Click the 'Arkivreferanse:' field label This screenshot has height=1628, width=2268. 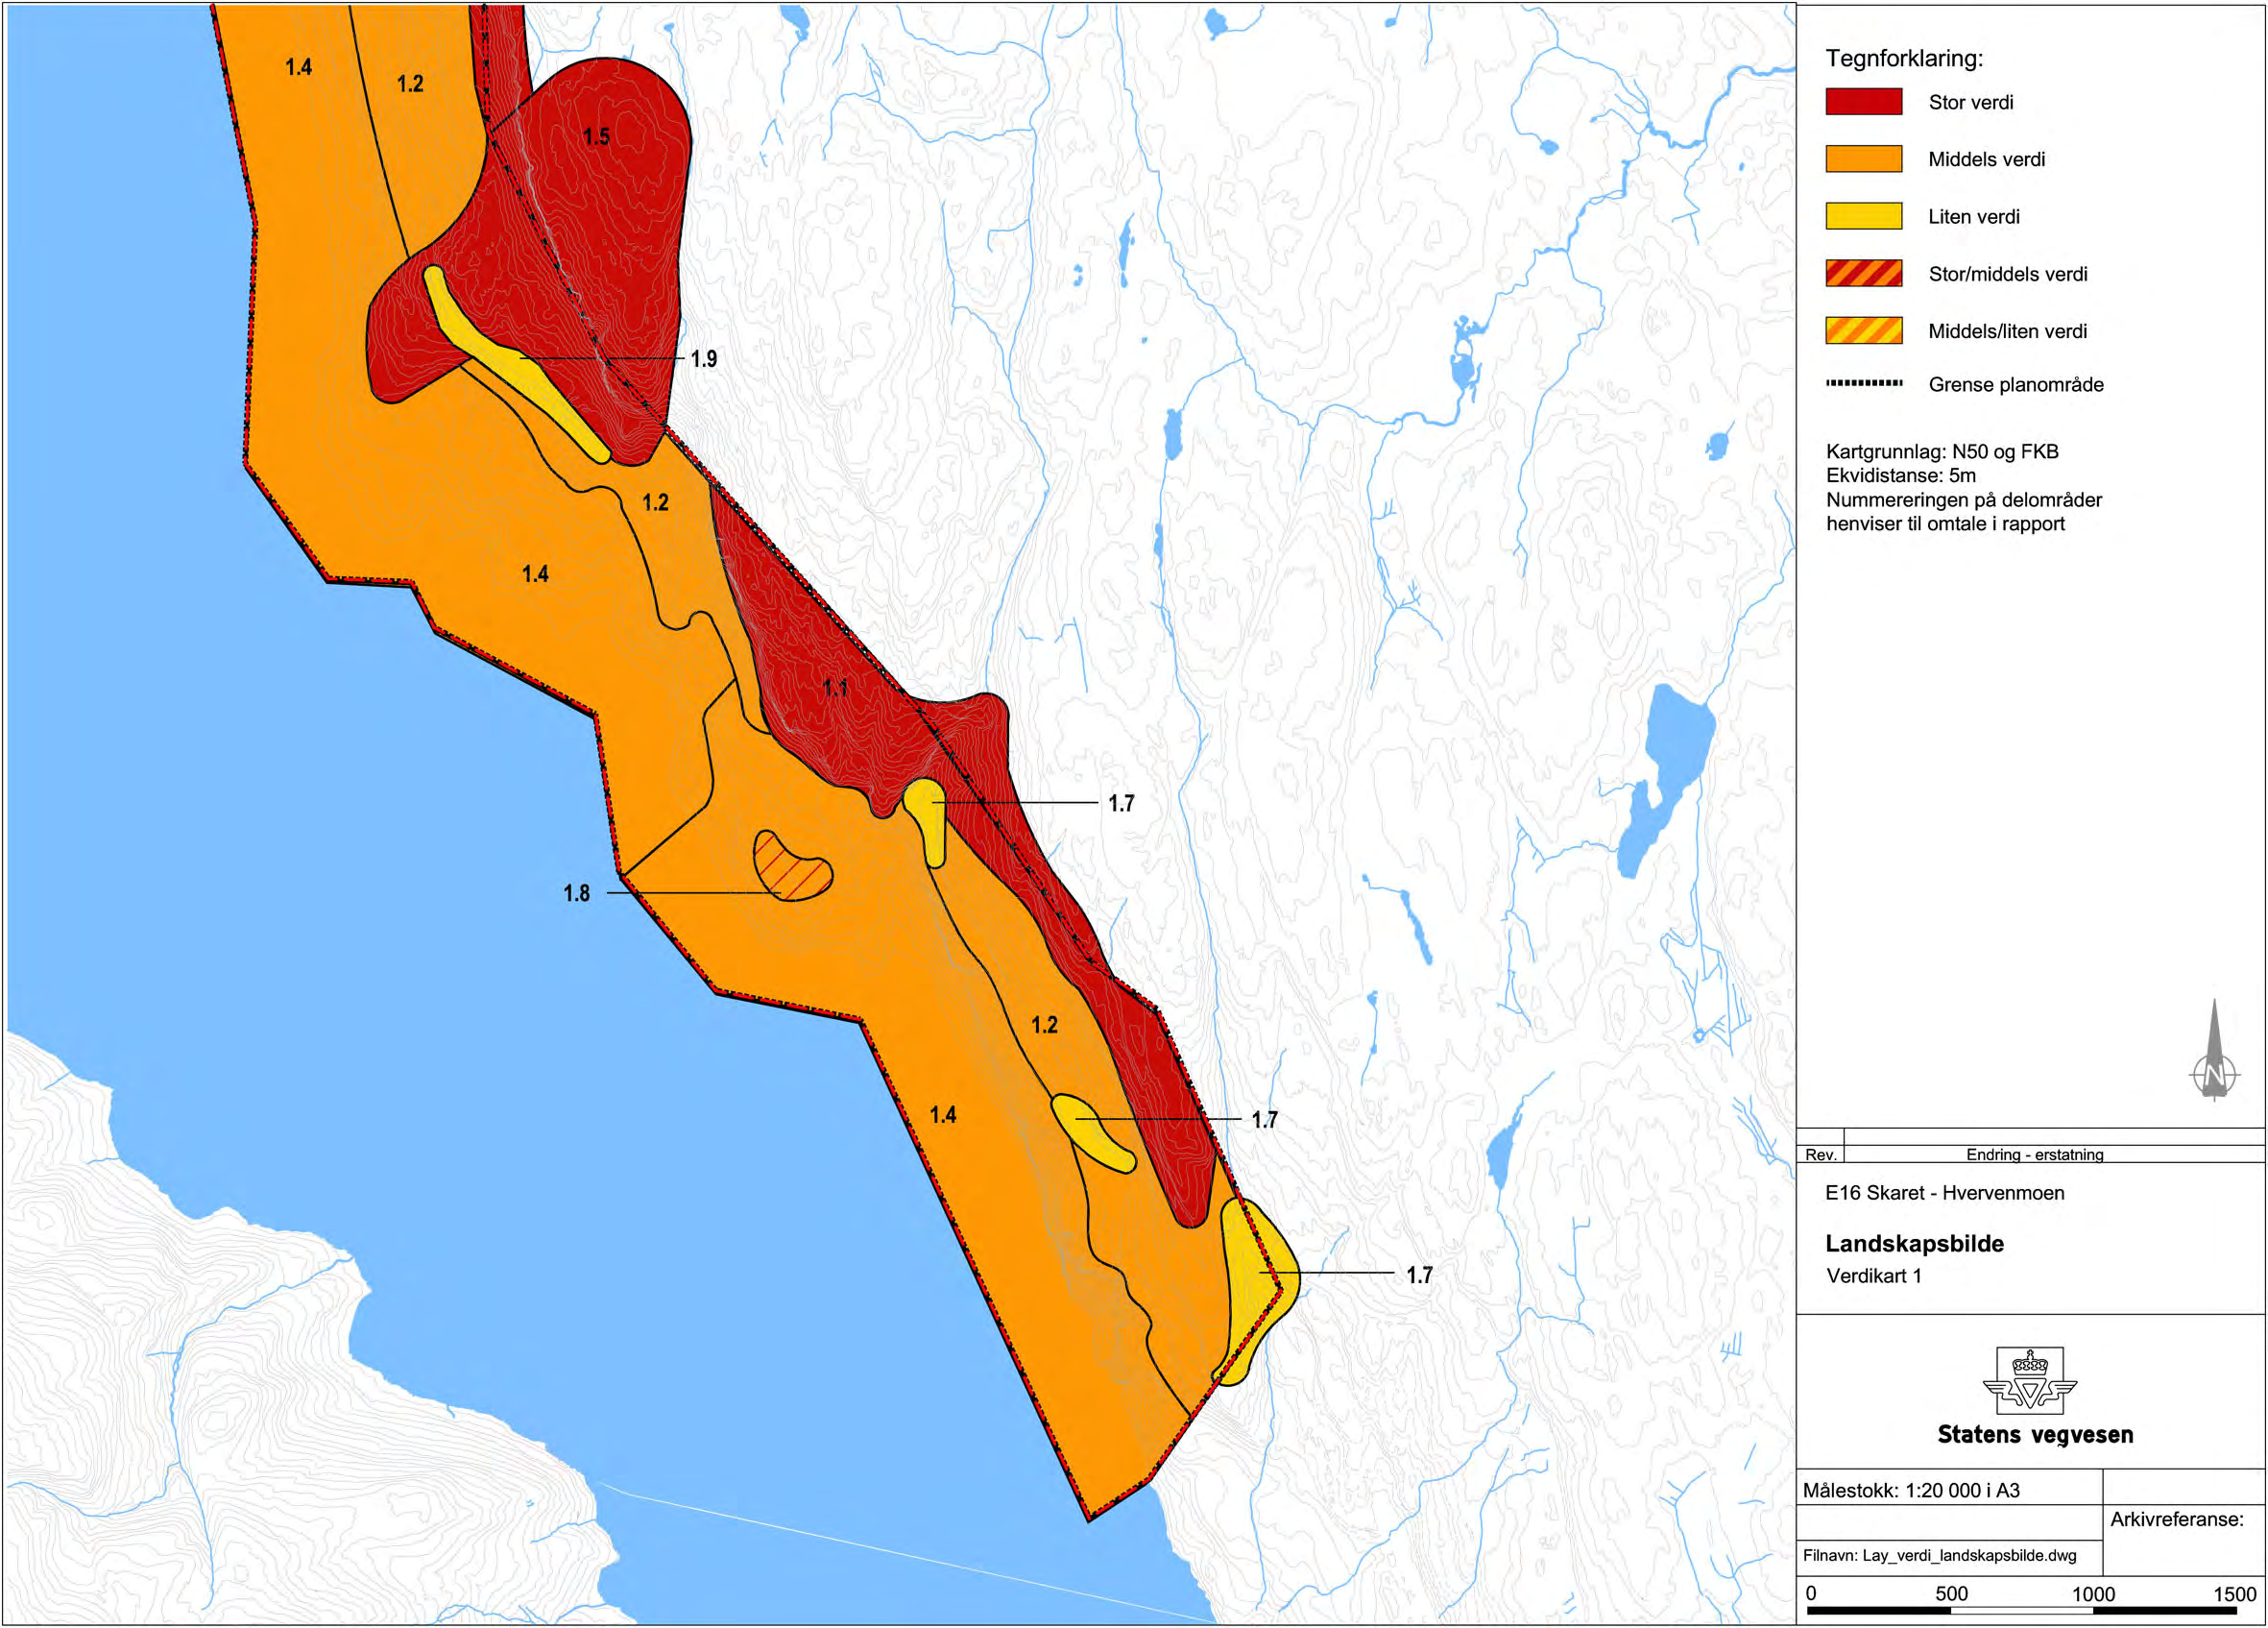[2176, 1519]
